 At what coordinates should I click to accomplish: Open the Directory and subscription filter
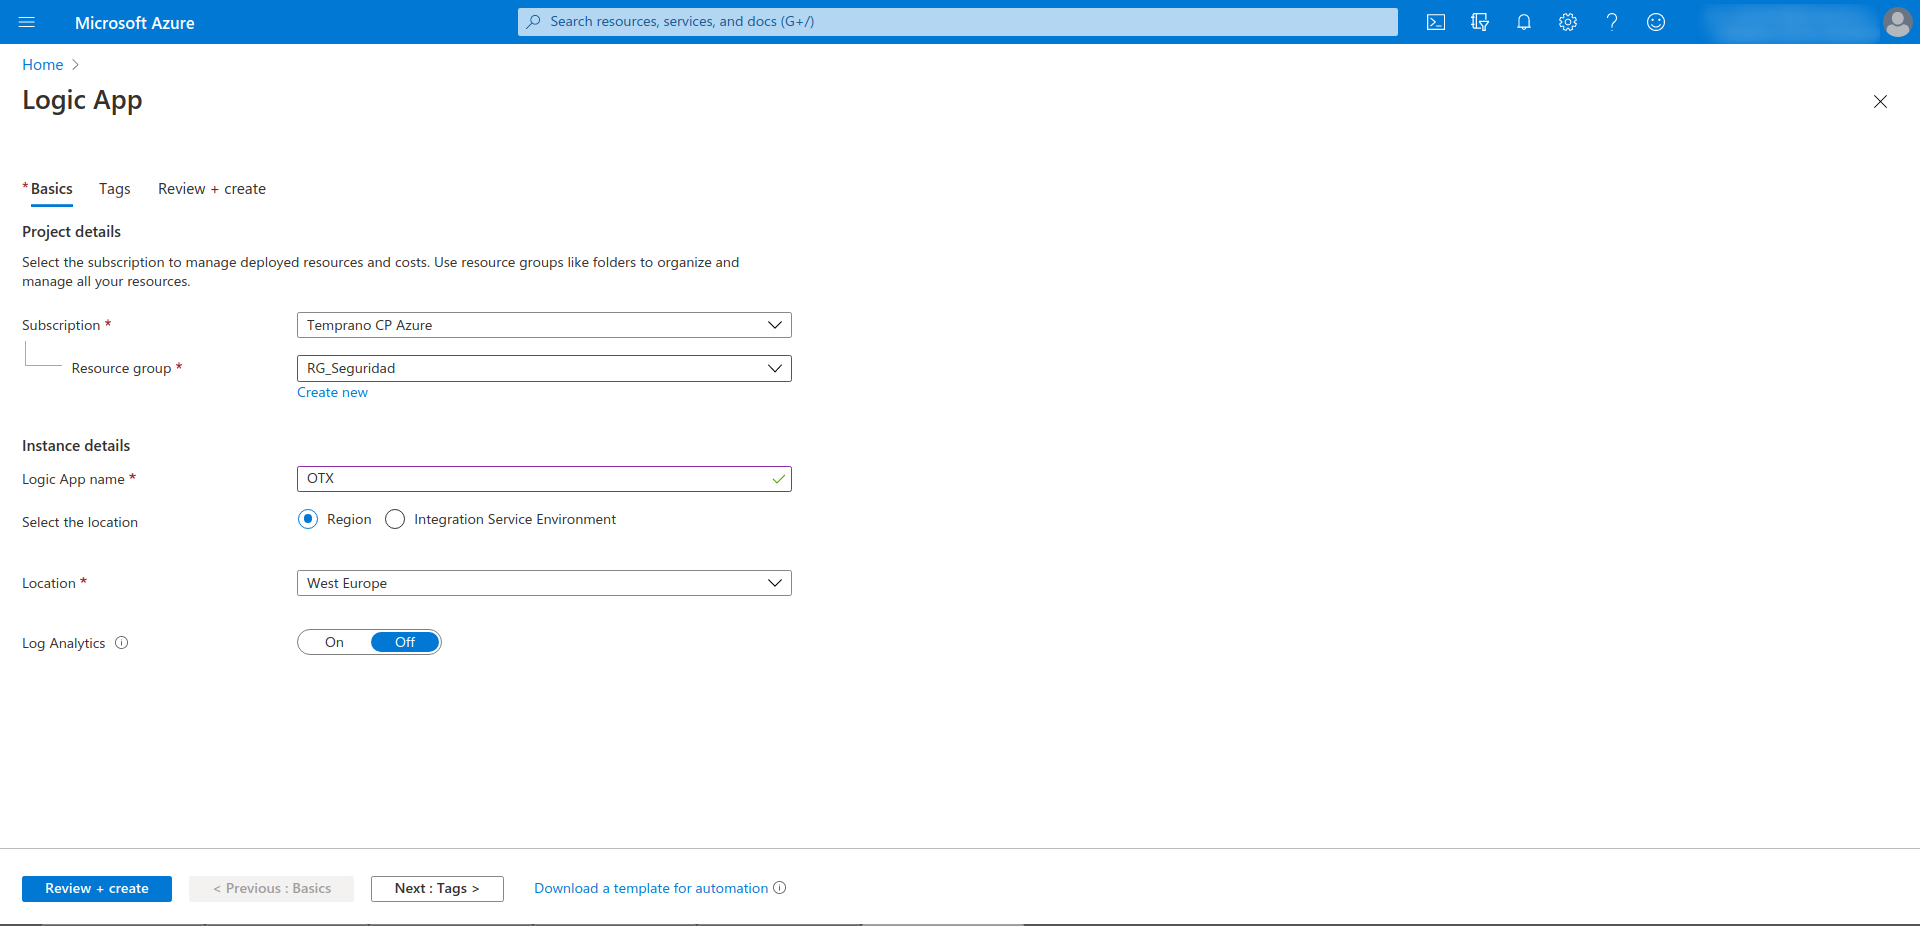(x=1480, y=22)
